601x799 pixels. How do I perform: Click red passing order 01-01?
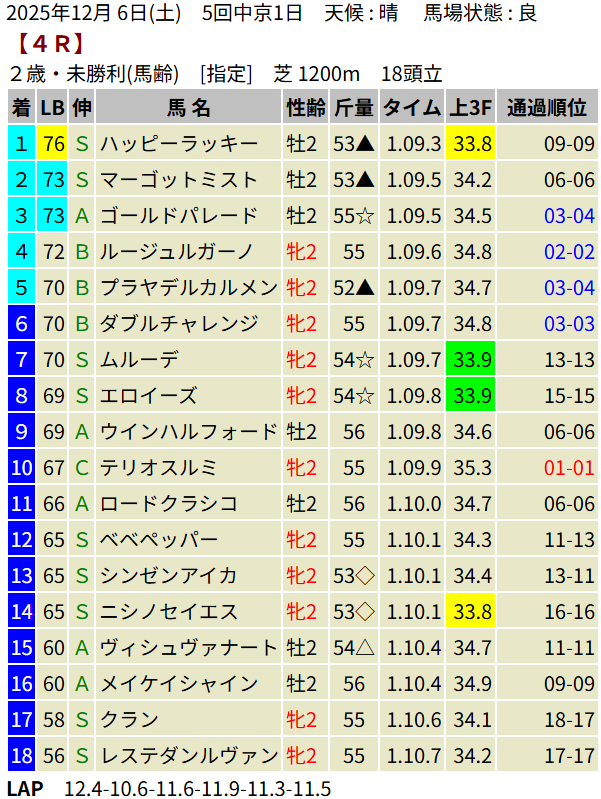(569, 467)
